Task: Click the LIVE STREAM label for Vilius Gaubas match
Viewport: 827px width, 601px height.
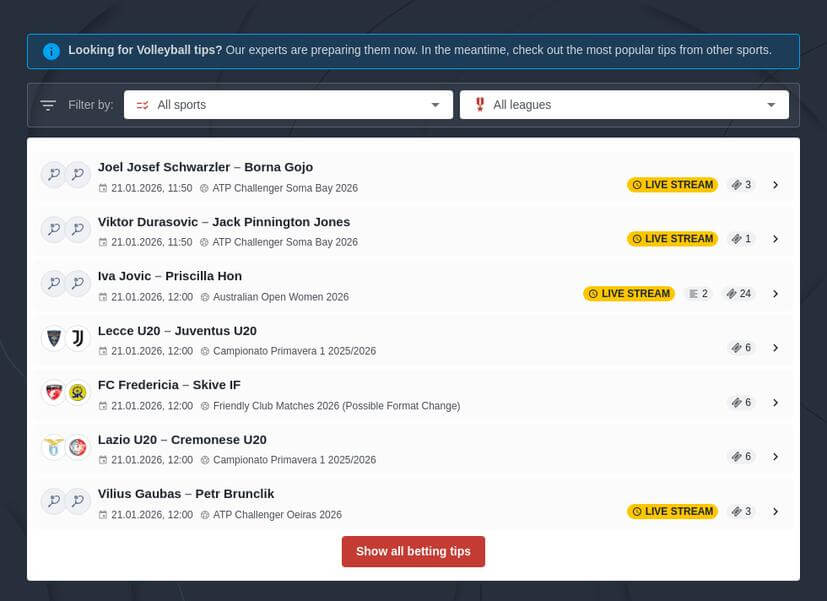Action: [x=673, y=511]
